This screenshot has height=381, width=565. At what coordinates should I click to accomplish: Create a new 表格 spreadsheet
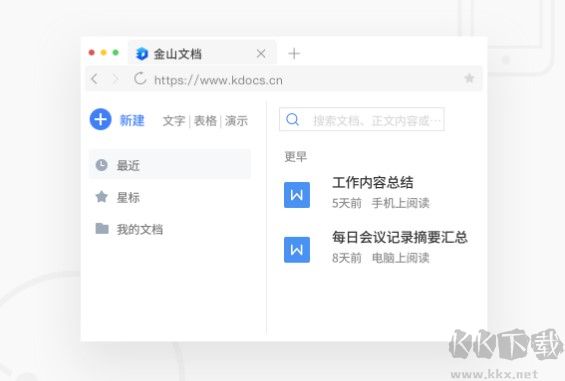click(205, 121)
